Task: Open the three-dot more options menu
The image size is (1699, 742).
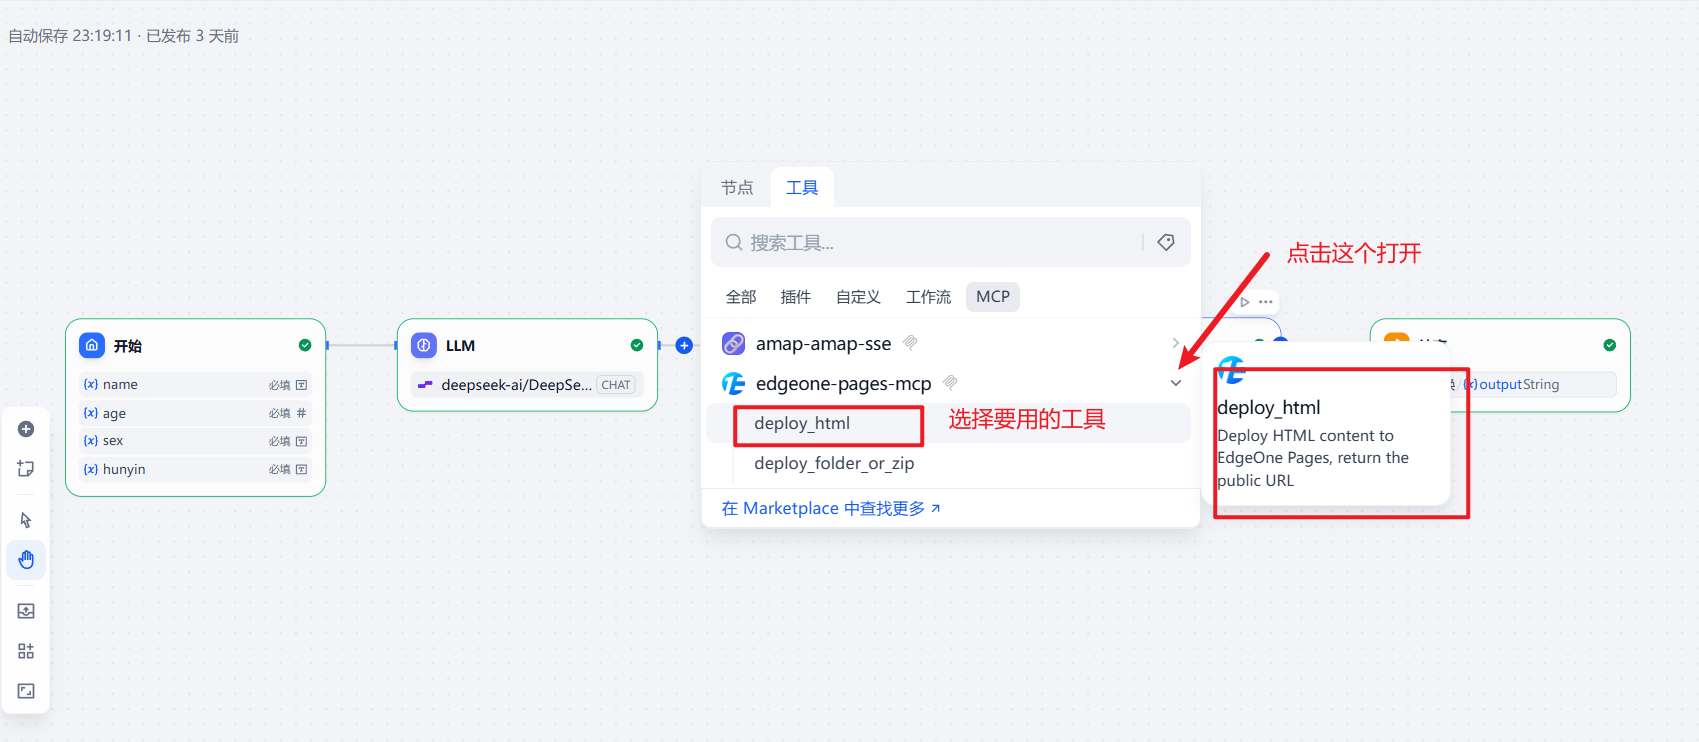Action: click(1266, 301)
